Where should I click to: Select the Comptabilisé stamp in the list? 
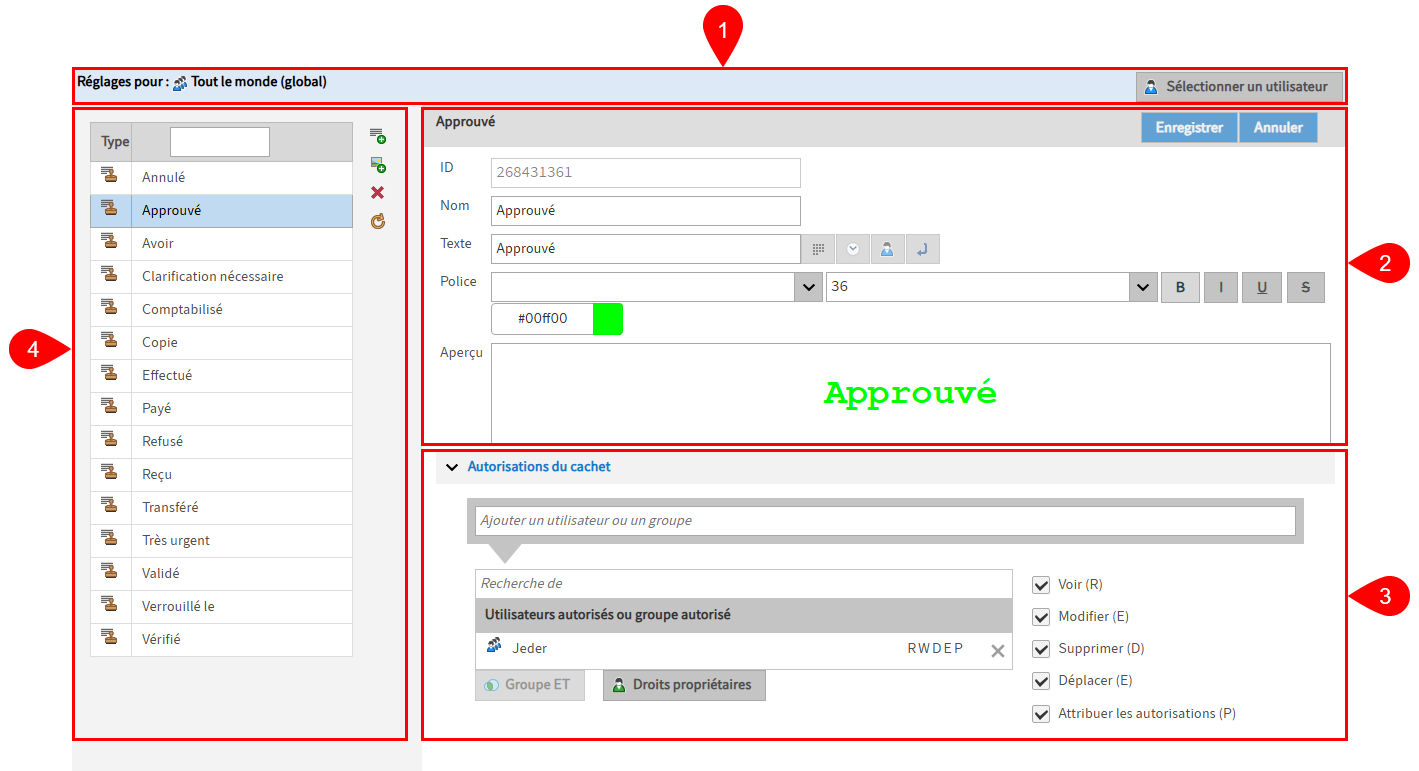182,310
